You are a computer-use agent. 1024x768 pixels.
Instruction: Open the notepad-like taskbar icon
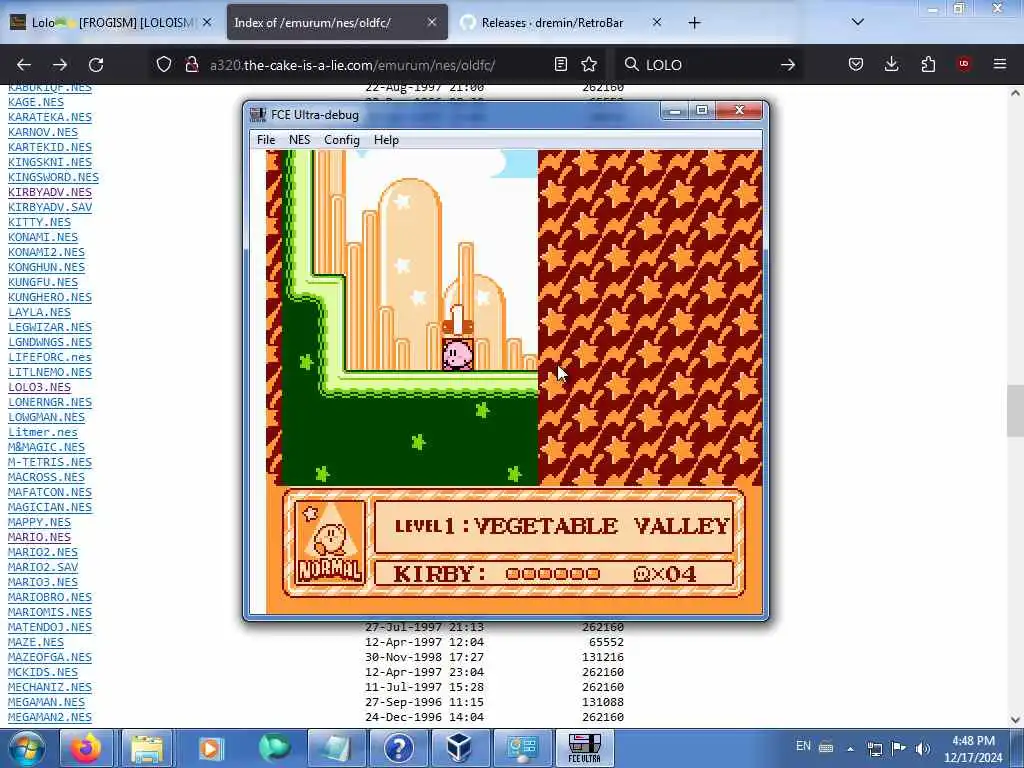pyautogui.click(x=336, y=748)
